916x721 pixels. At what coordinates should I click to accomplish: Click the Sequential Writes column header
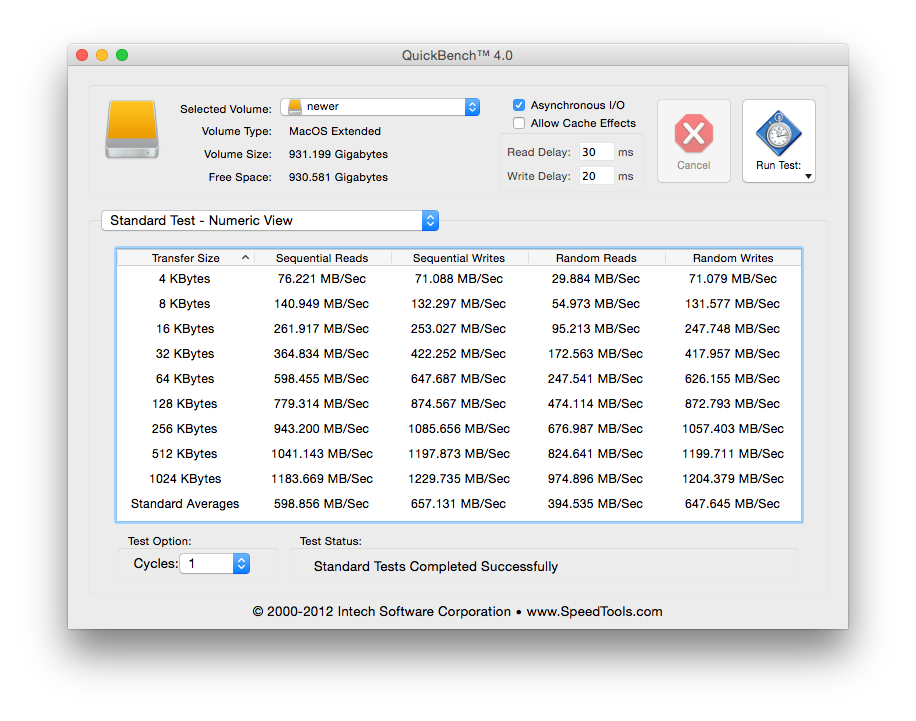[459, 258]
